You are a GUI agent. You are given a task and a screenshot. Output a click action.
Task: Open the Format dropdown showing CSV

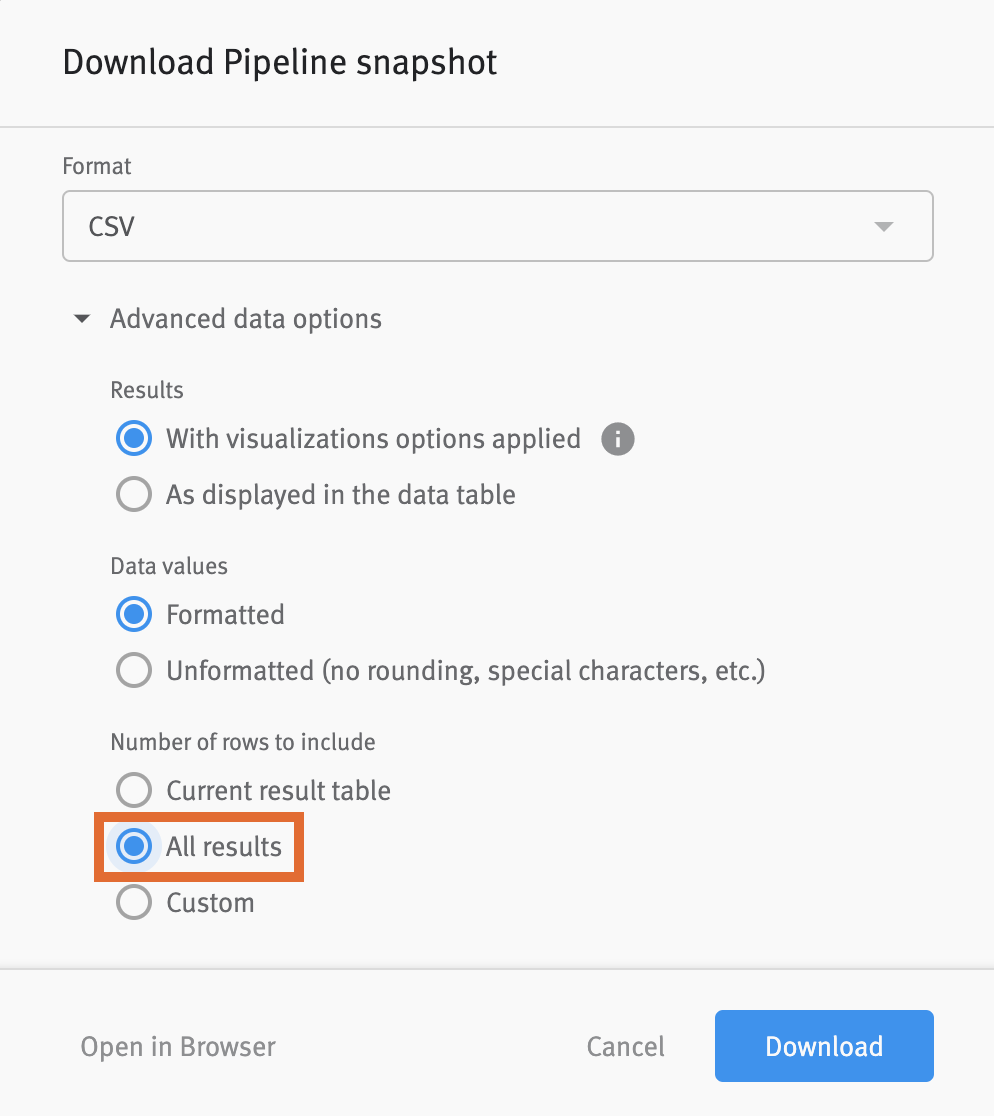coord(498,226)
